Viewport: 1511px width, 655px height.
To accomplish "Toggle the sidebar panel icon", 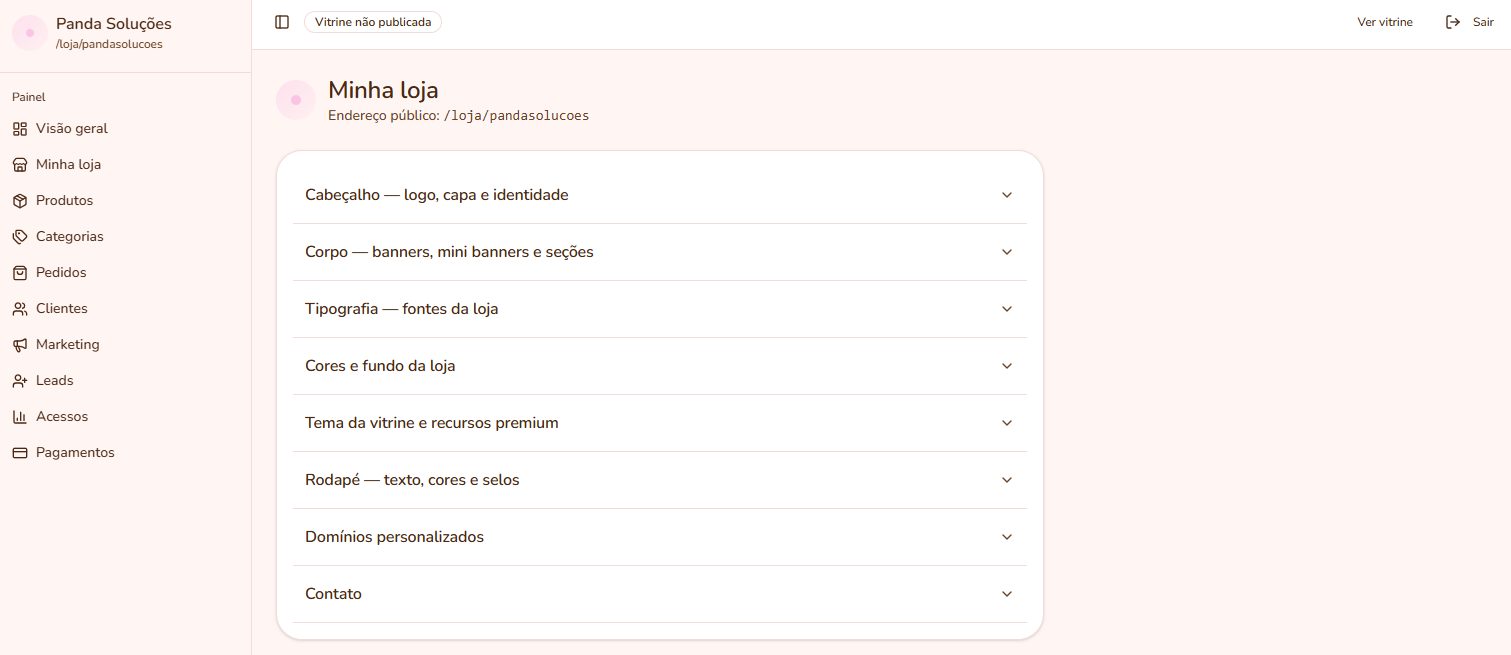I will (282, 22).
